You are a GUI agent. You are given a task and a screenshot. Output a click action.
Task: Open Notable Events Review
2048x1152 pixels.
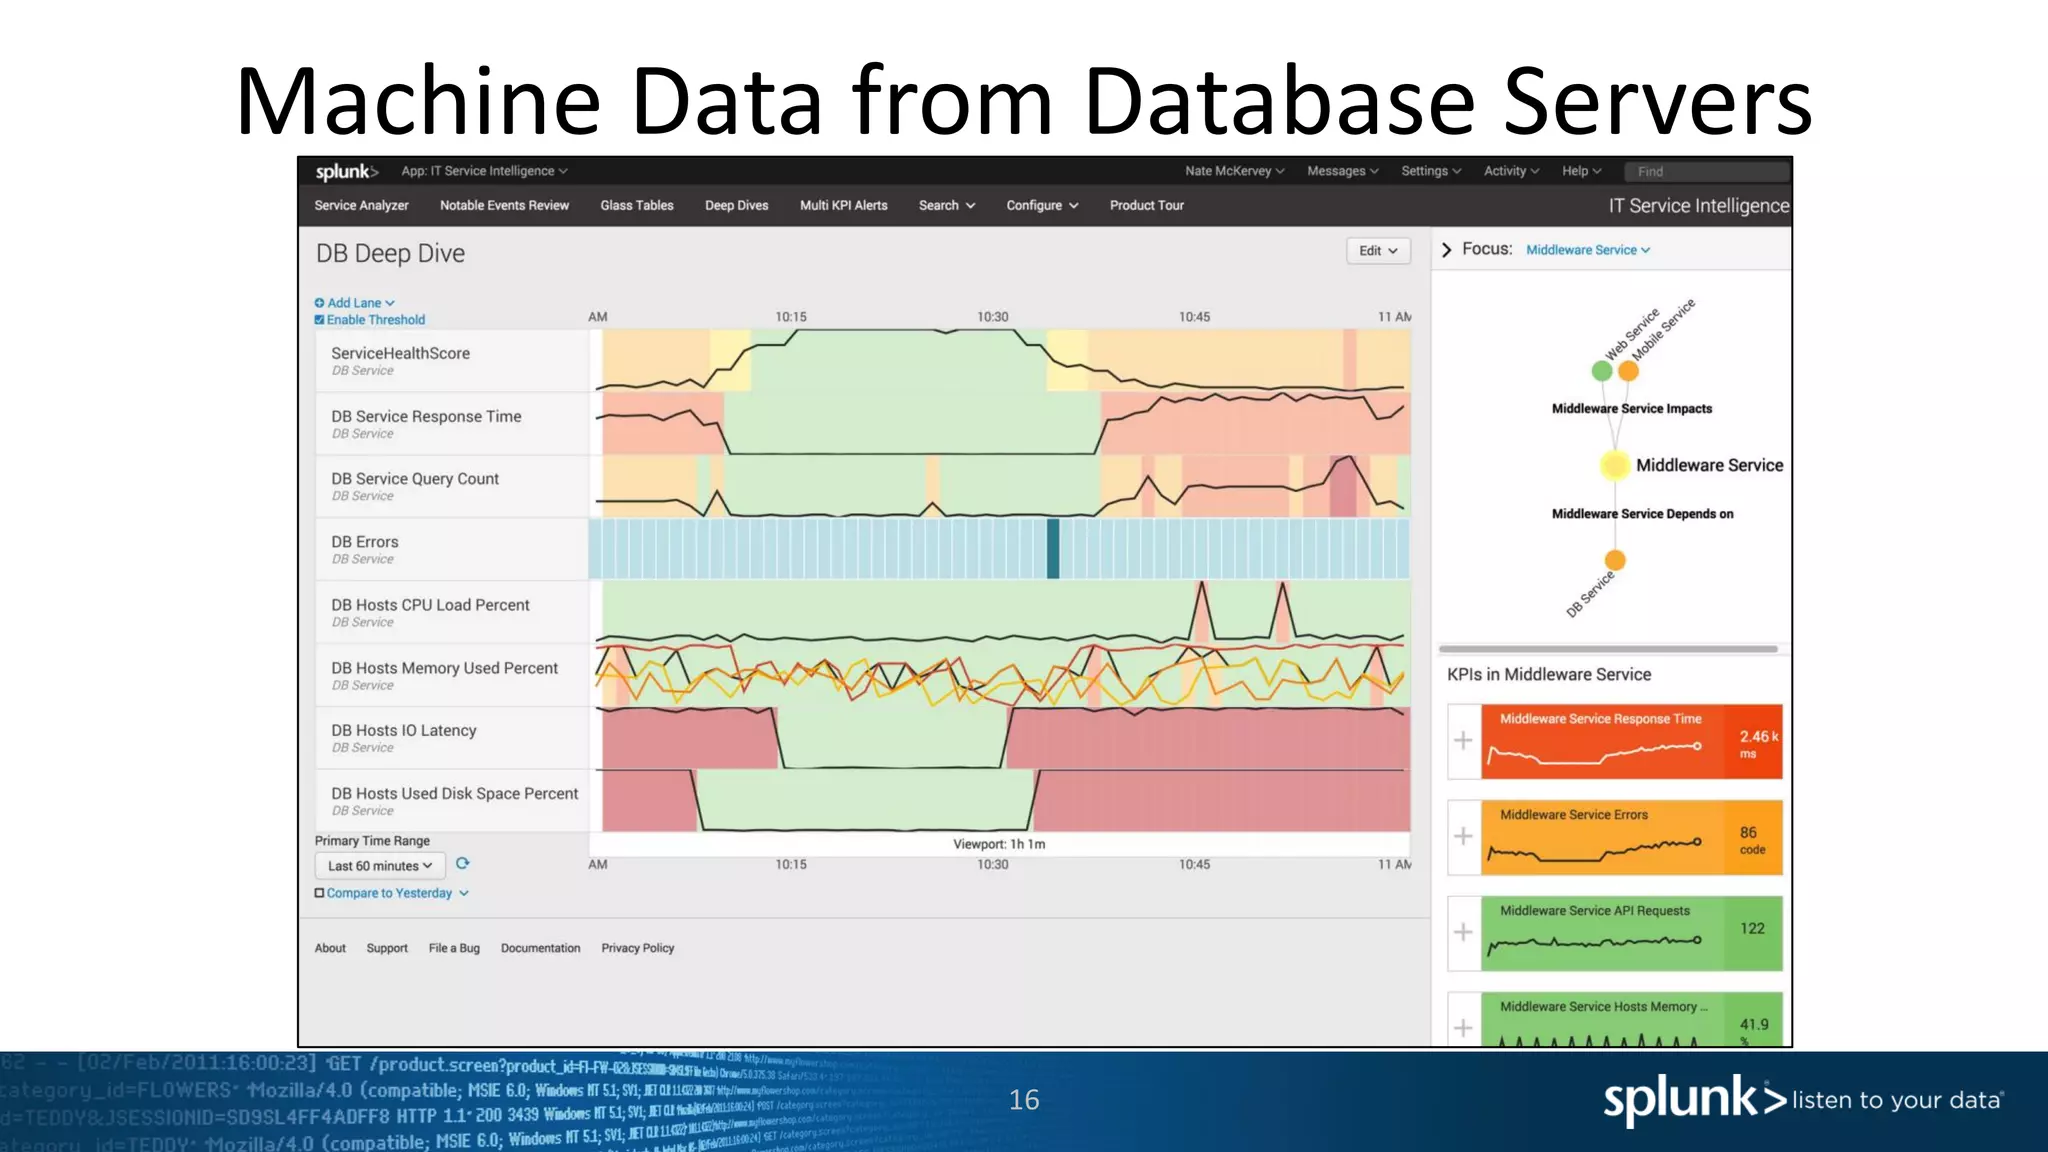click(504, 205)
